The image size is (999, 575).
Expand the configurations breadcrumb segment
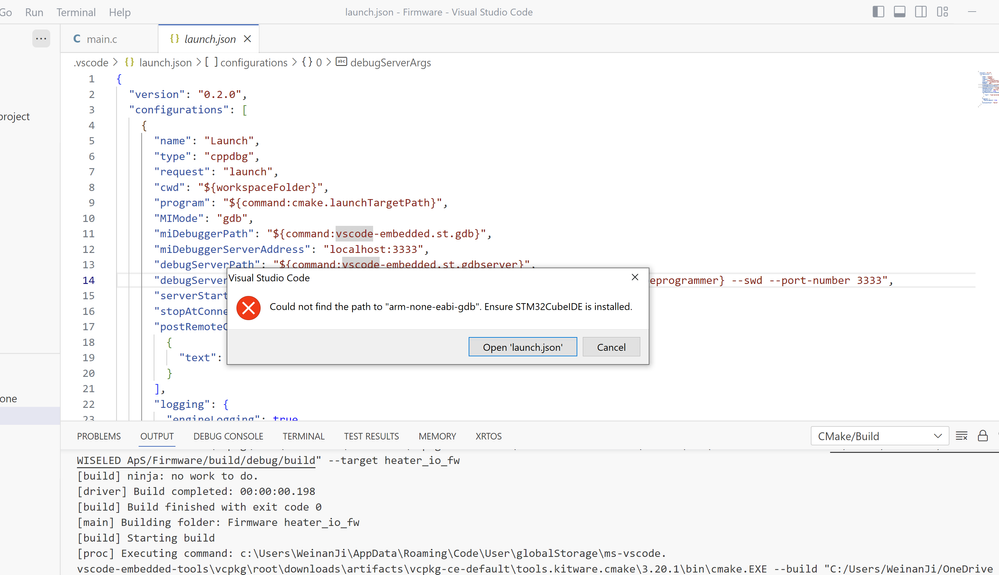point(253,62)
